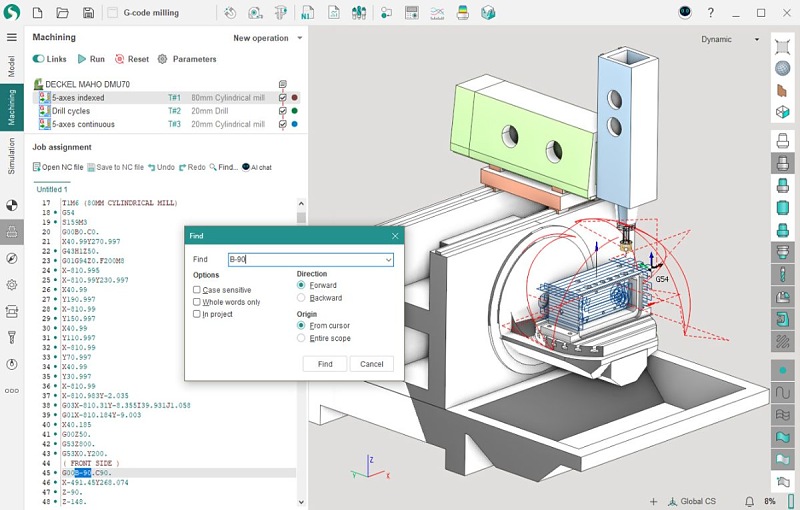The image size is (800, 510).
Task: Click the red color dot for 5-axes indexed
Action: 294,98
